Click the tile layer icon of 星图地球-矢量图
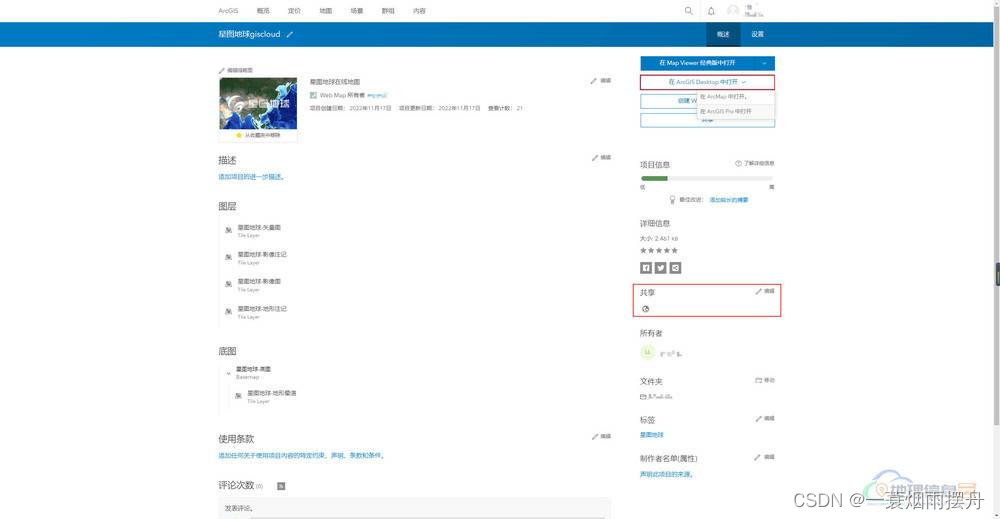This screenshot has height=519, width=1000. 228,230
